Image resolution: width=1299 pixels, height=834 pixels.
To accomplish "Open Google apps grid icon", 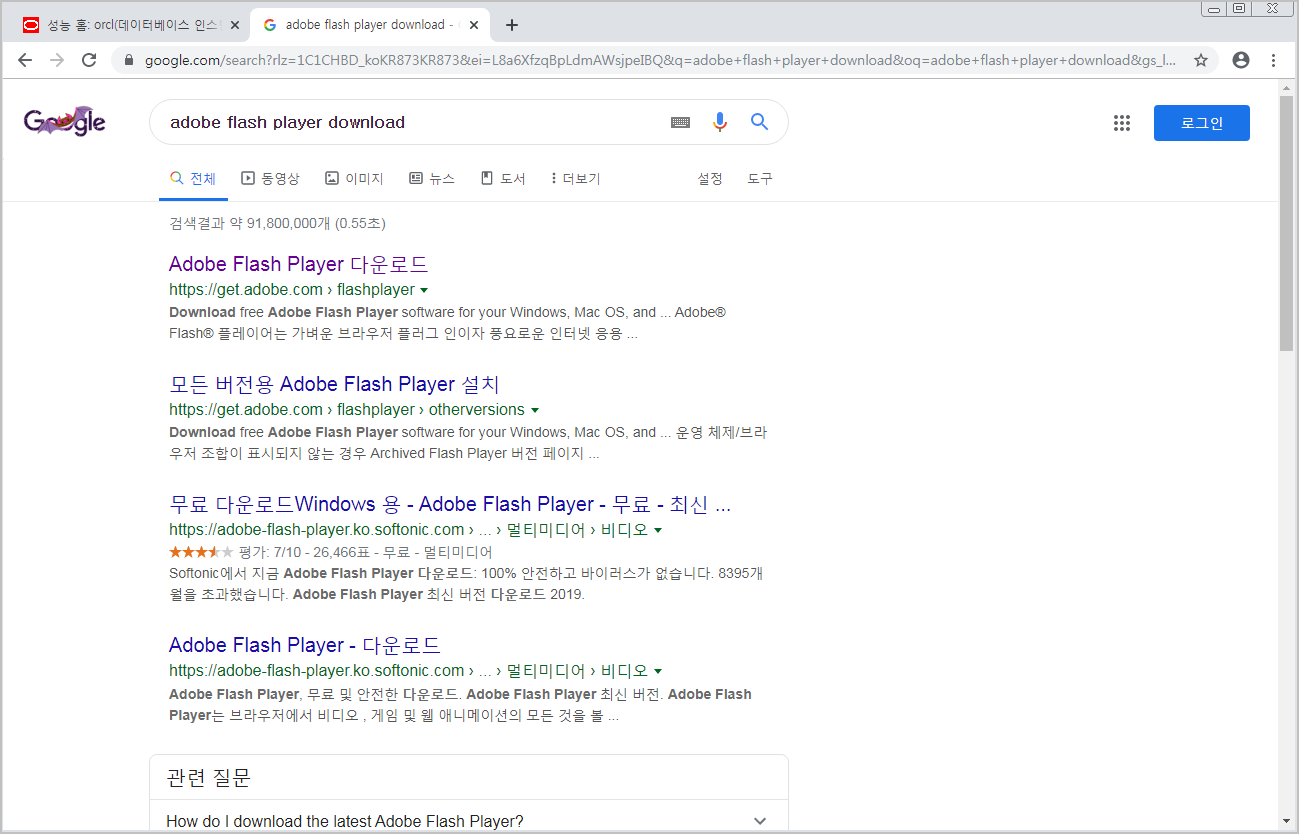I will tap(1122, 123).
